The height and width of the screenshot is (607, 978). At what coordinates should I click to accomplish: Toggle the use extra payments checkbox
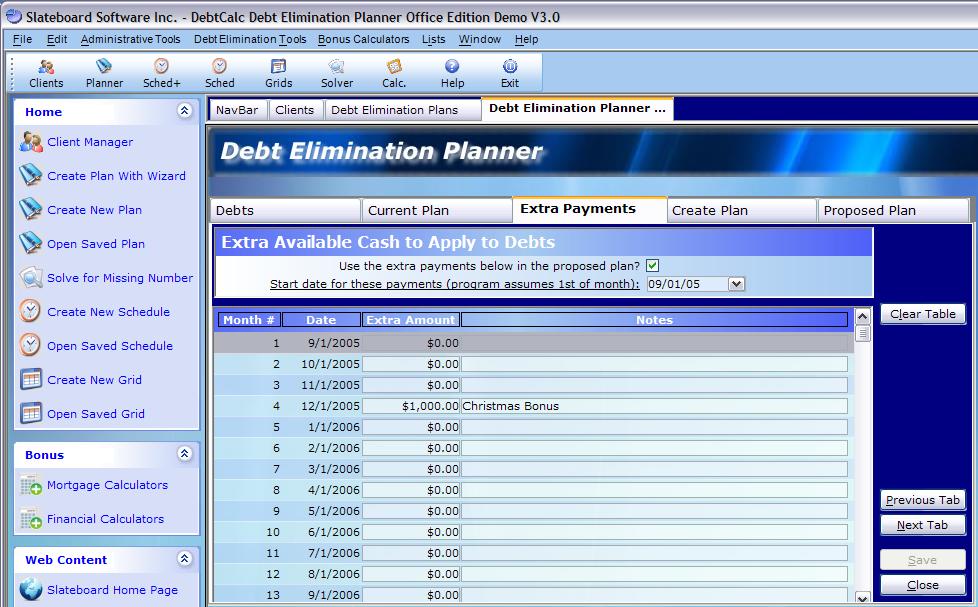click(652, 266)
